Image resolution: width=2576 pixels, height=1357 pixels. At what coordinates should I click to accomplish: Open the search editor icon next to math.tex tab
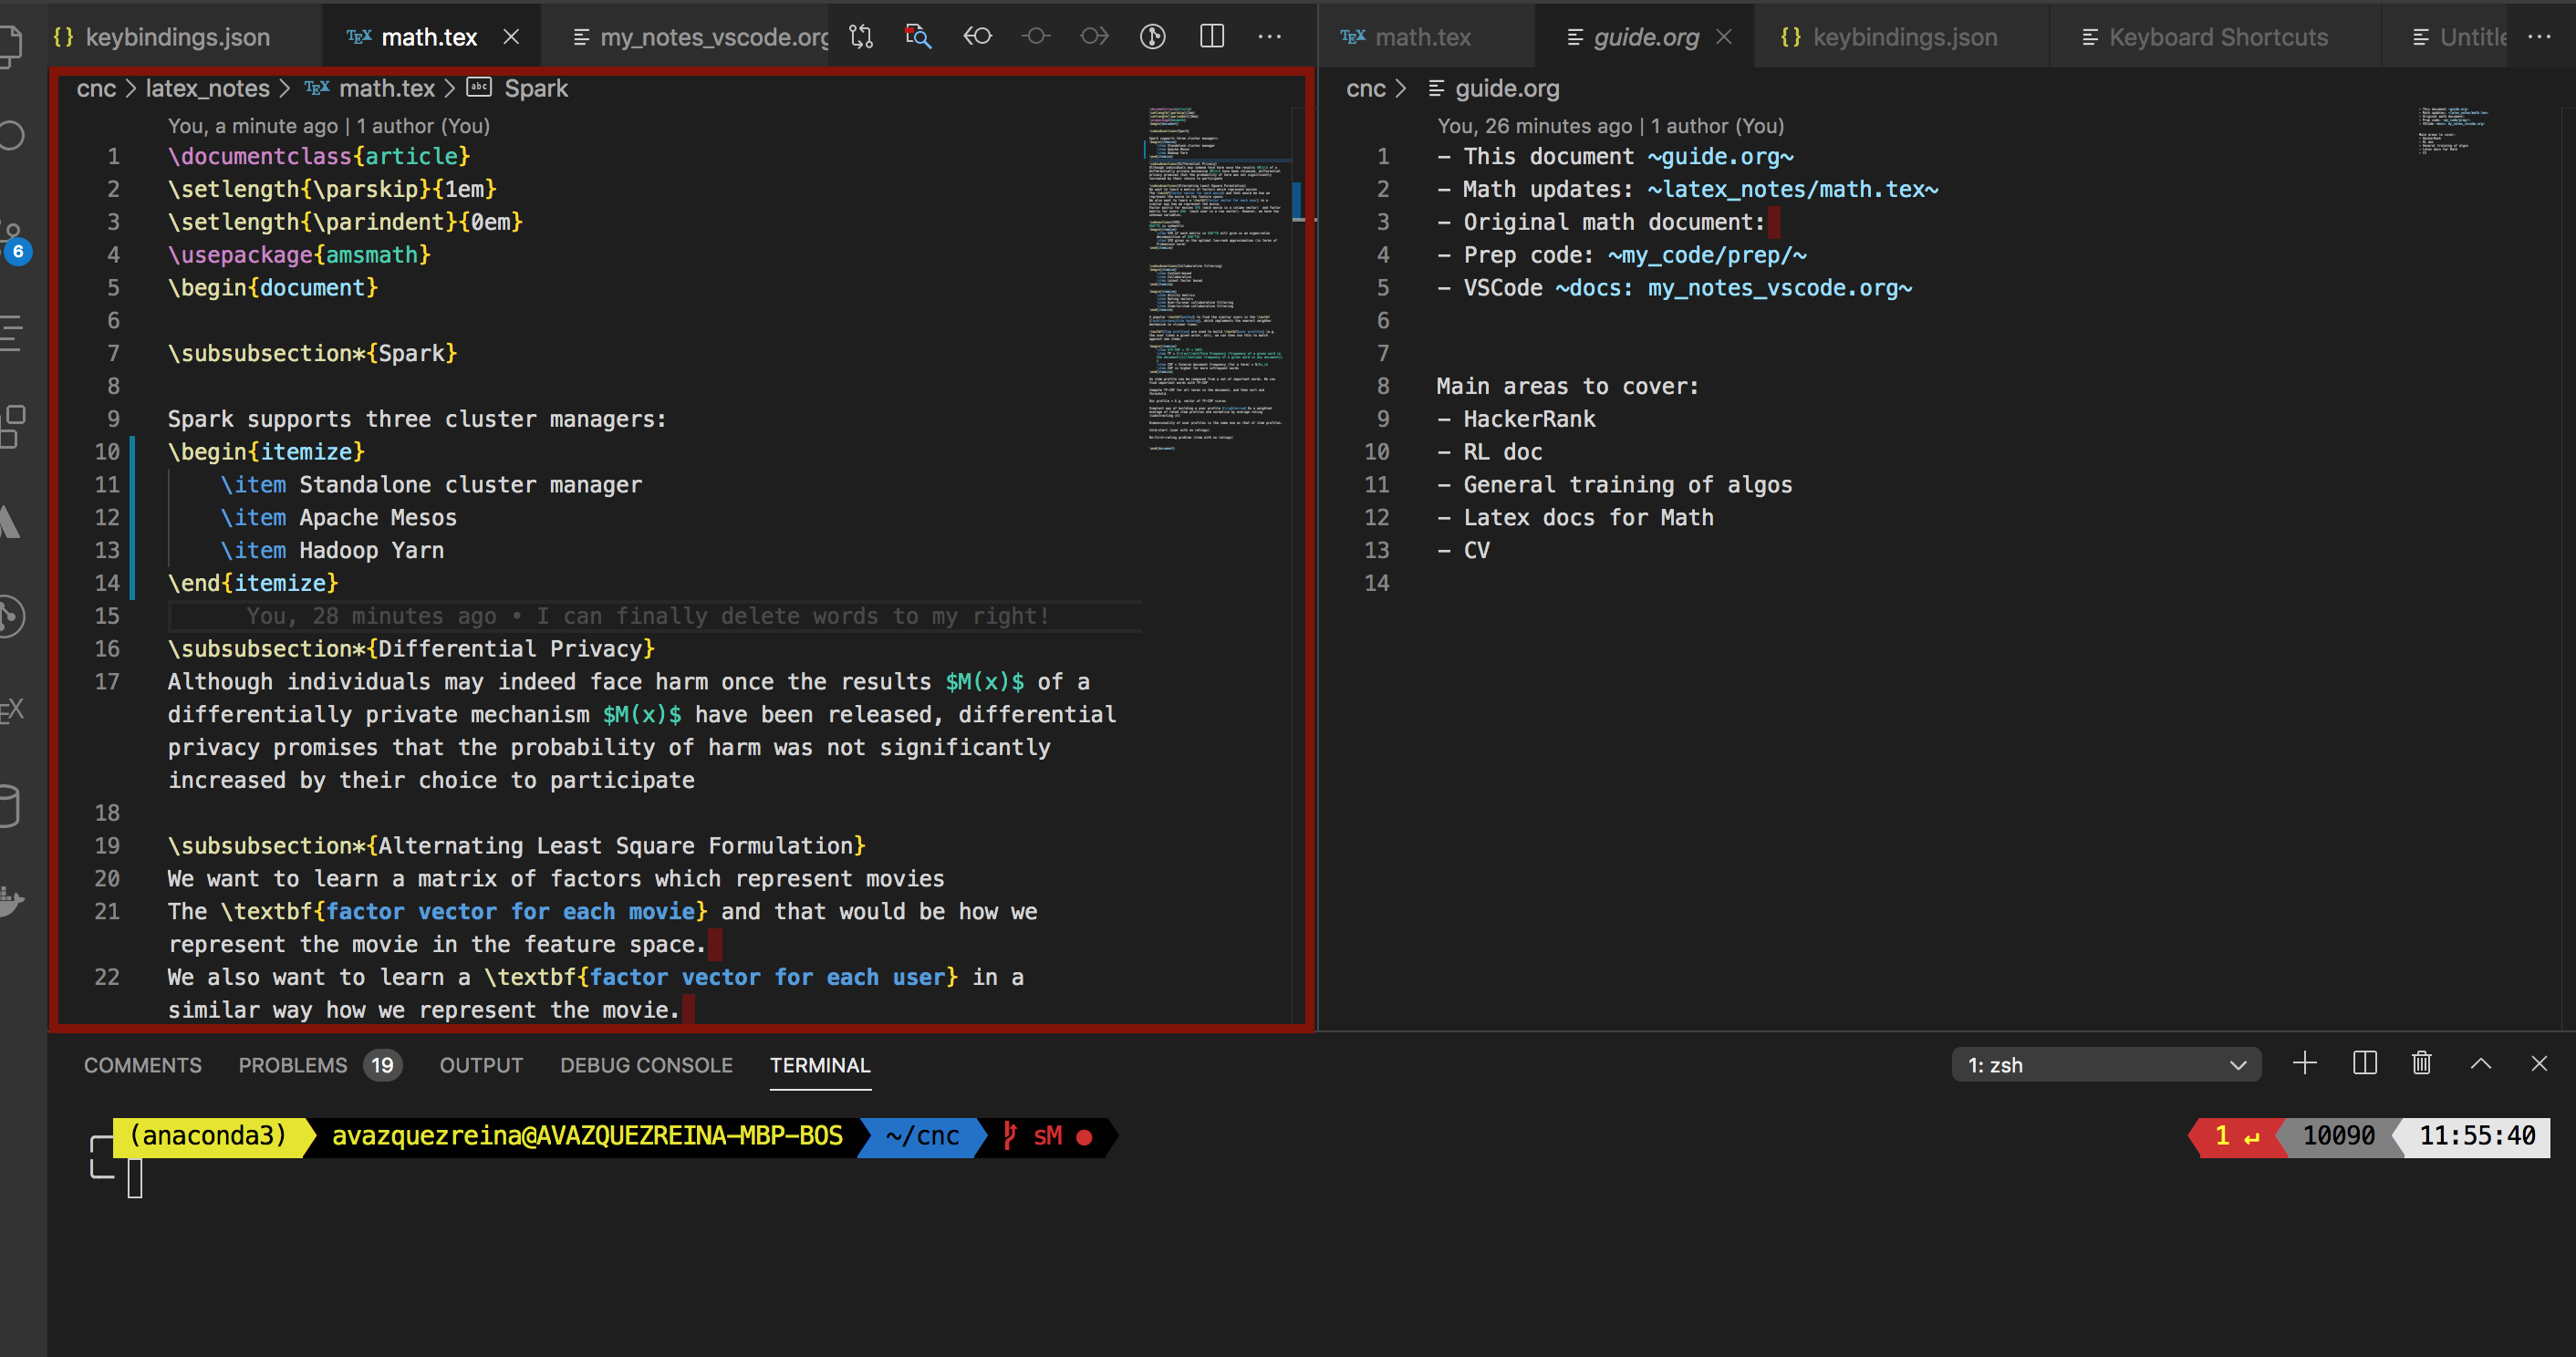(917, 36)
